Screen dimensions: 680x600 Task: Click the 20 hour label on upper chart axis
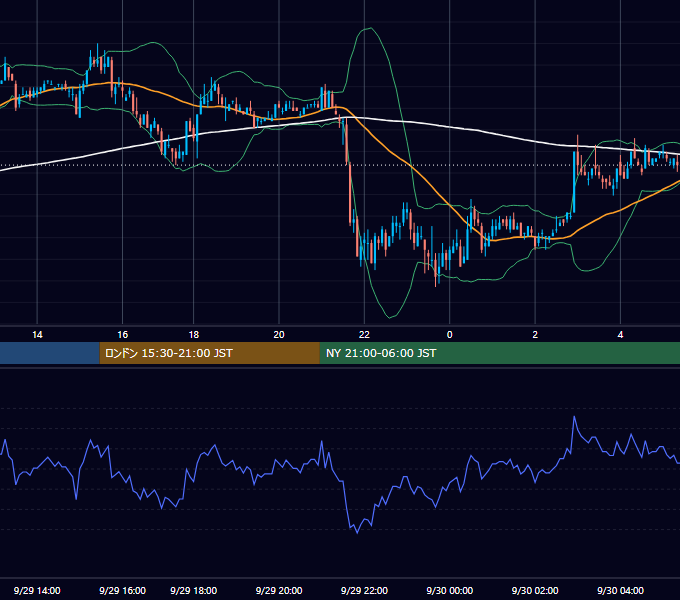pos(279,335)
